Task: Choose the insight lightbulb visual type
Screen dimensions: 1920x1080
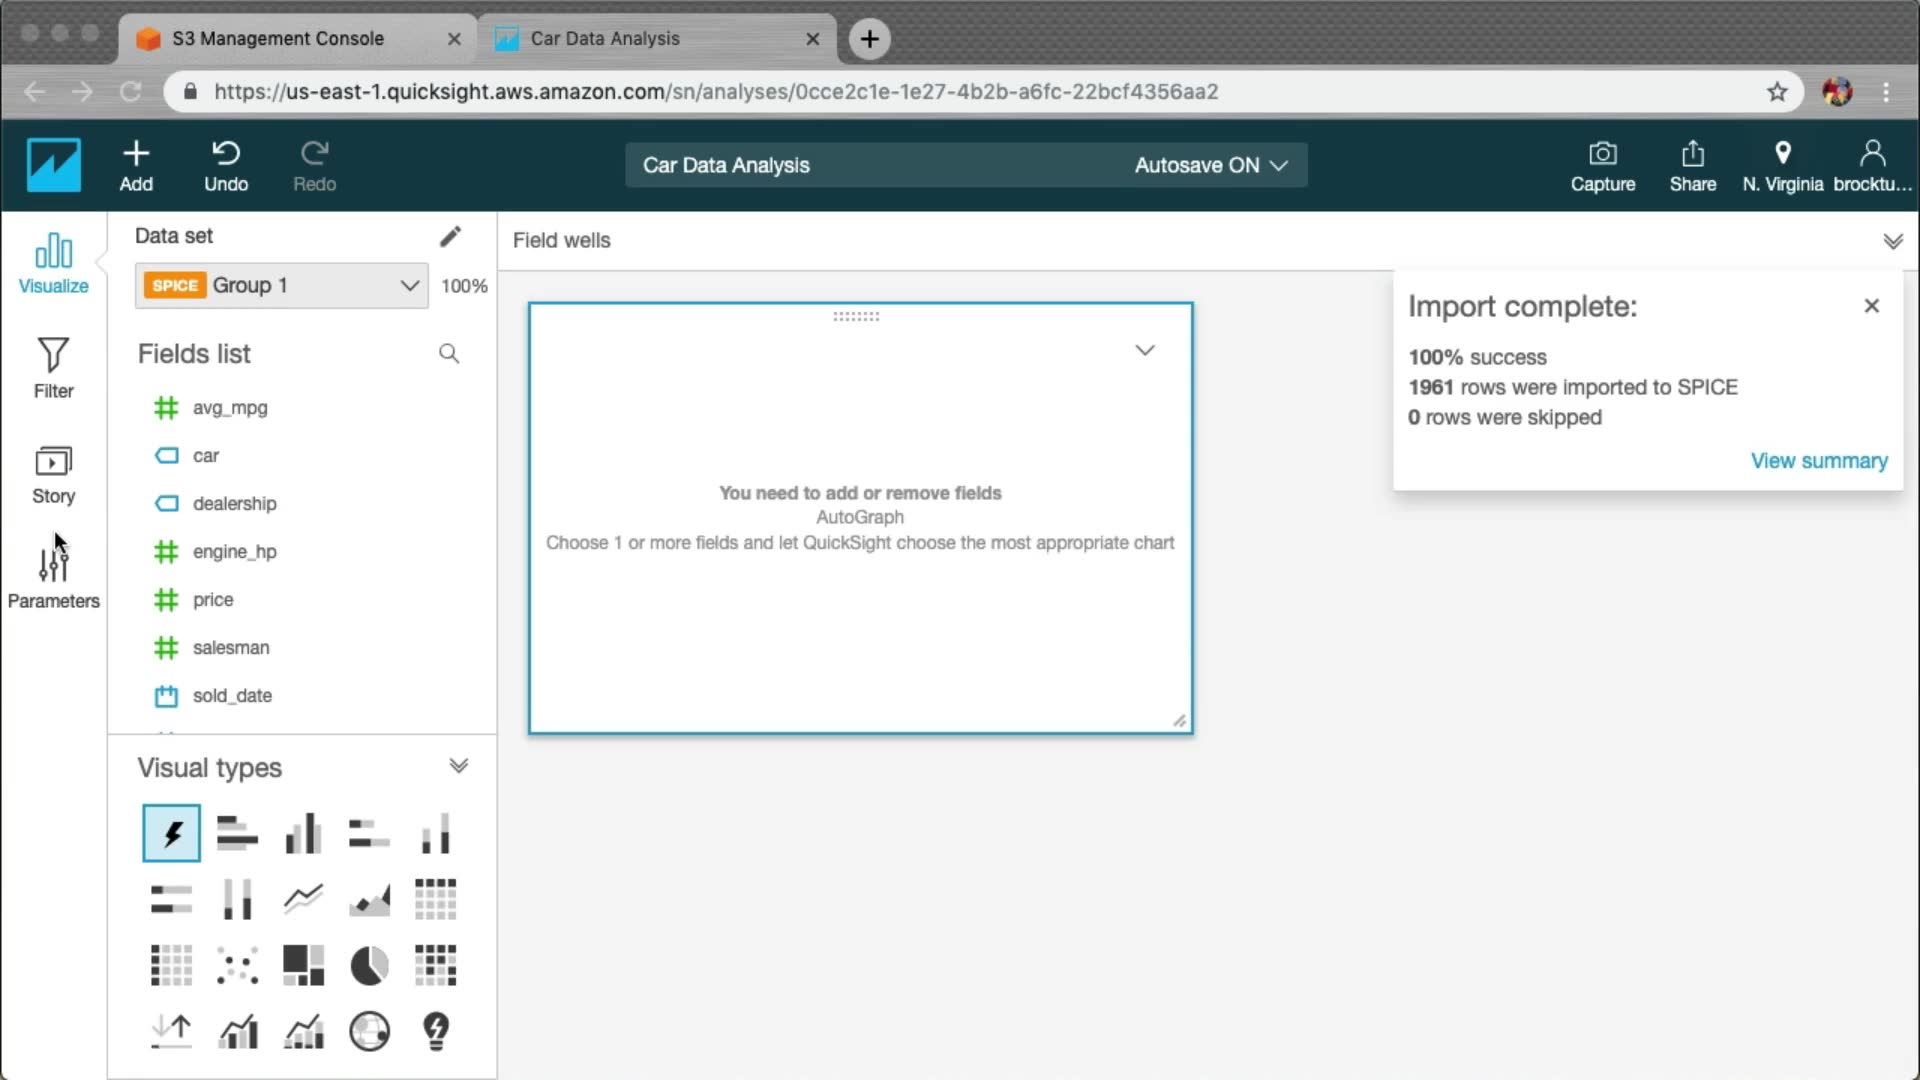Action: pyautogui.click(x=436, y=1031)
